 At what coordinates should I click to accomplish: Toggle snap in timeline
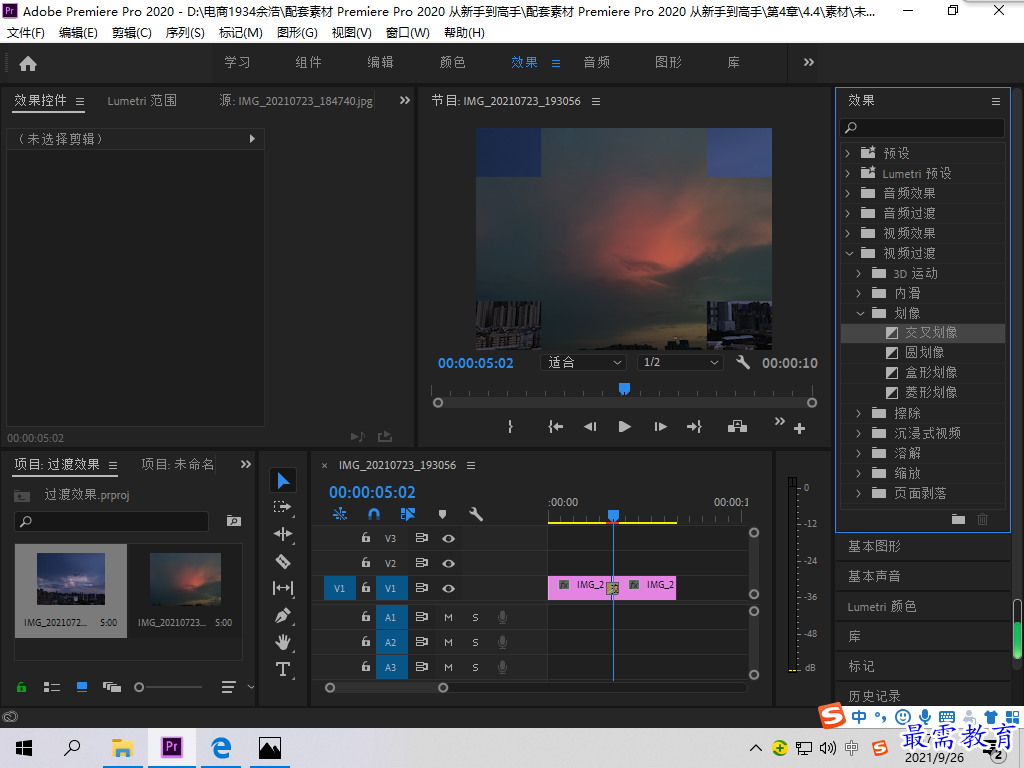click(374, 515)
